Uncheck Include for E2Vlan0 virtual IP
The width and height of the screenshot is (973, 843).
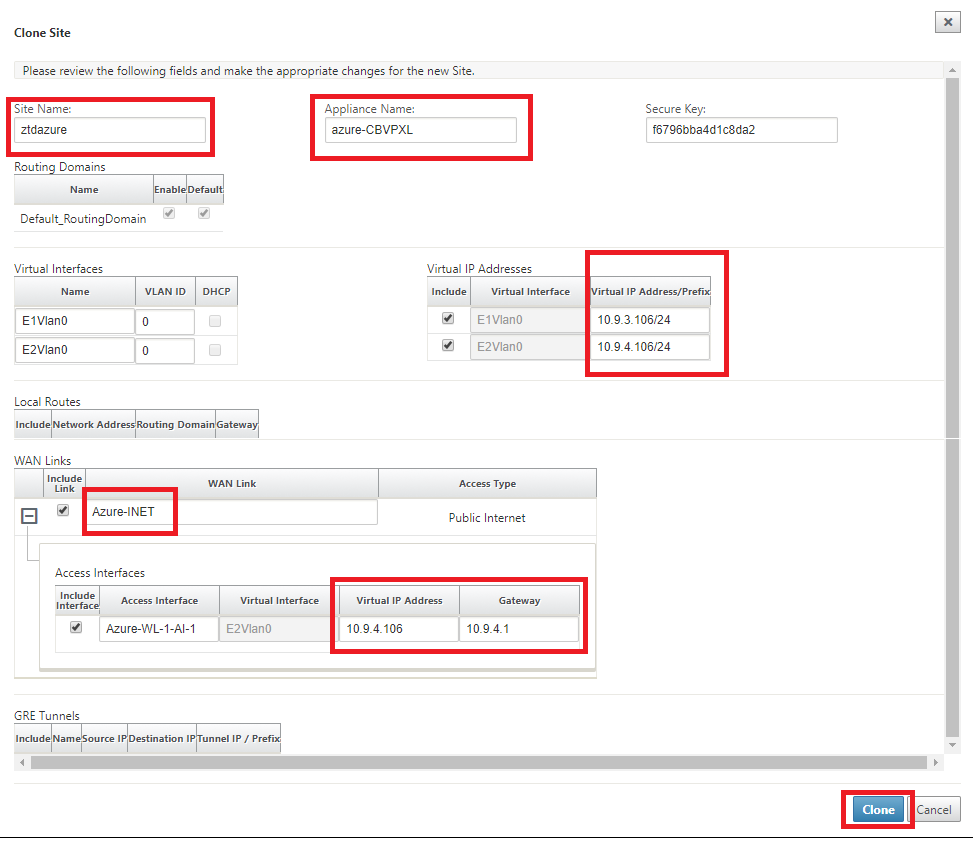pyautogui.click(x=447, y=345)
